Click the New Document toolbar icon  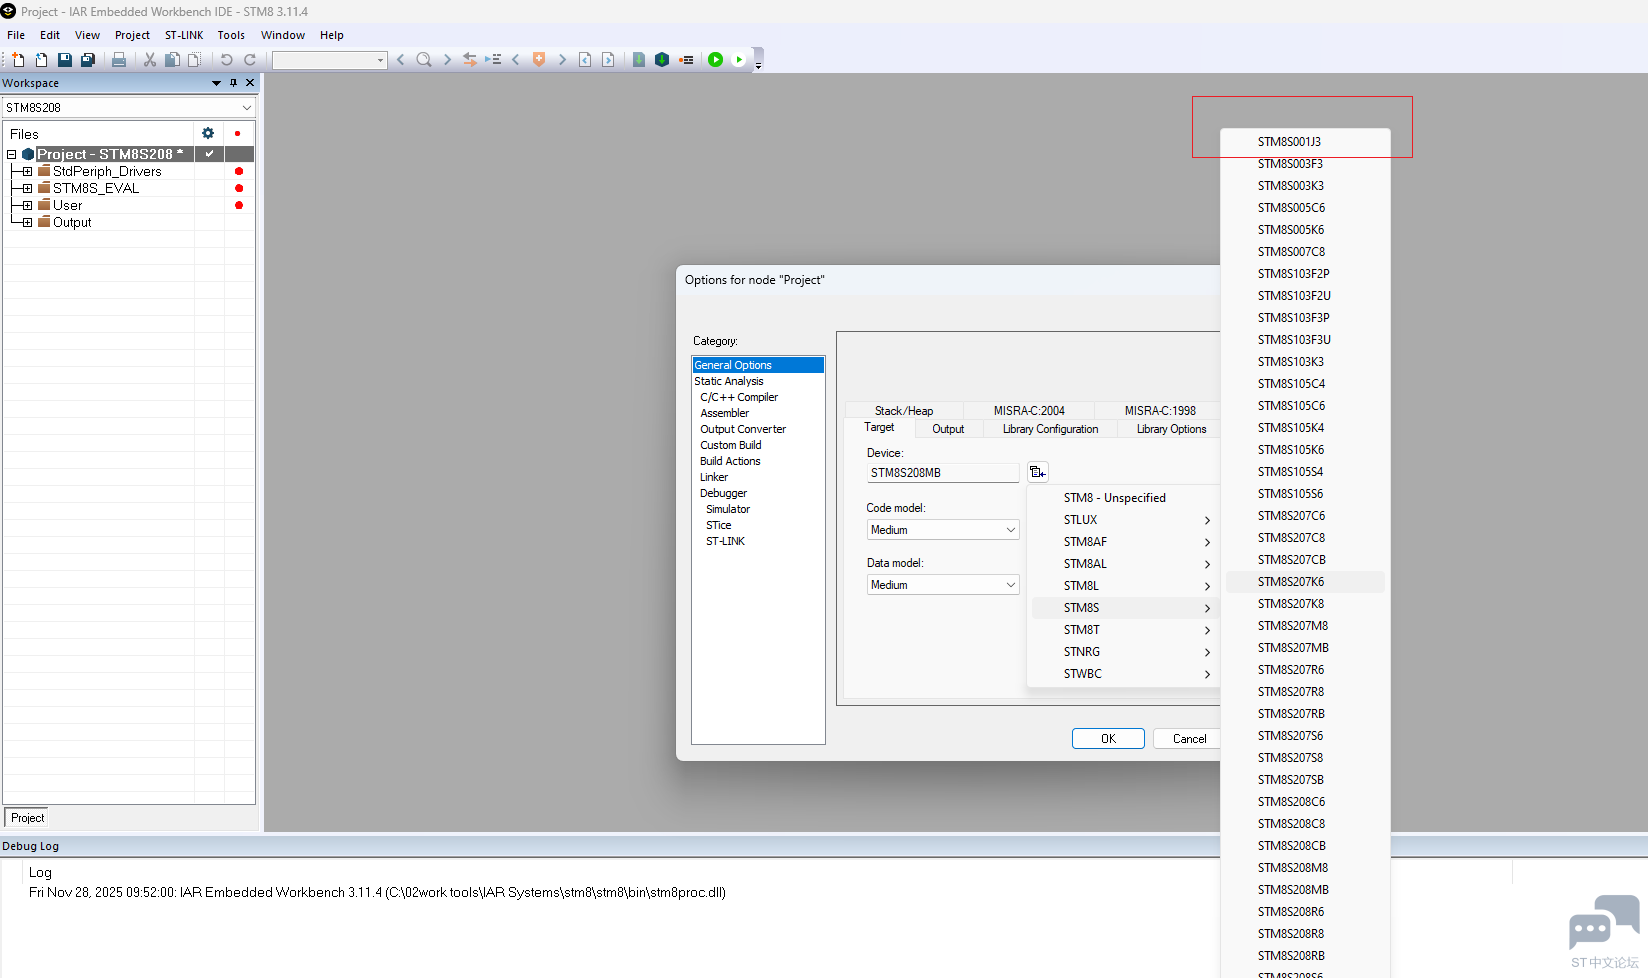click(19, 60)
